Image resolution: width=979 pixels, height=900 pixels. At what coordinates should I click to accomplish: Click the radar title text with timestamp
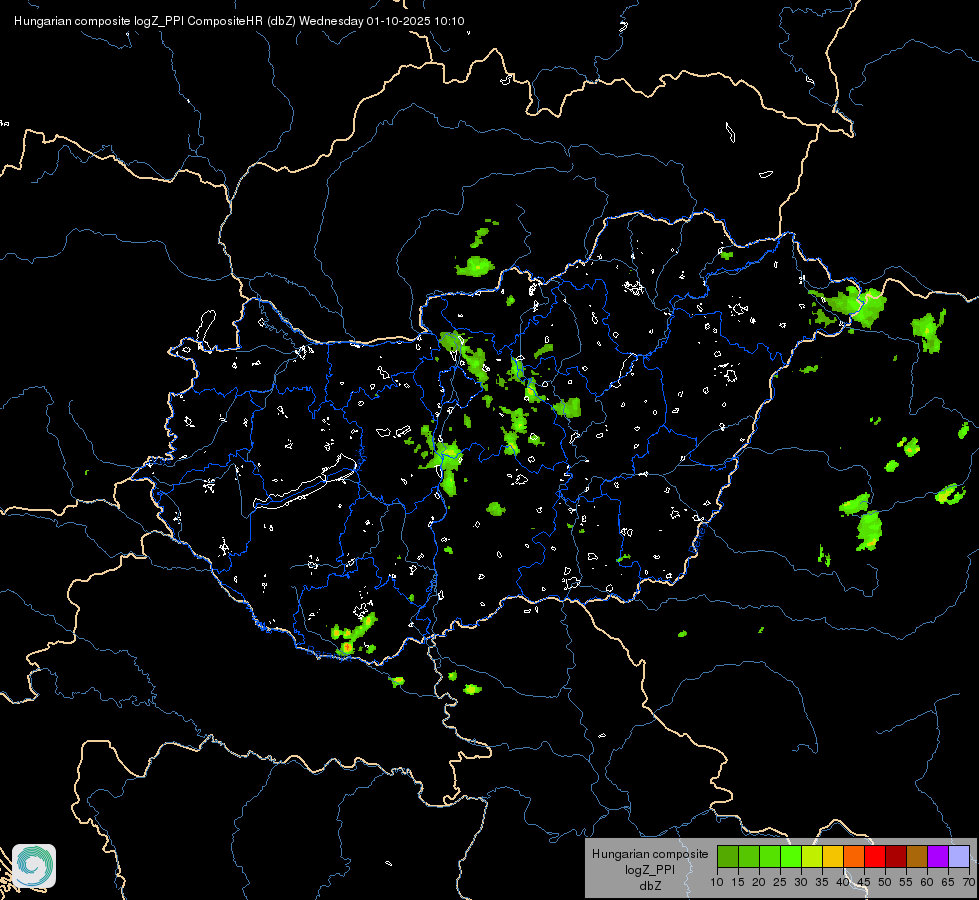point(239,21)
